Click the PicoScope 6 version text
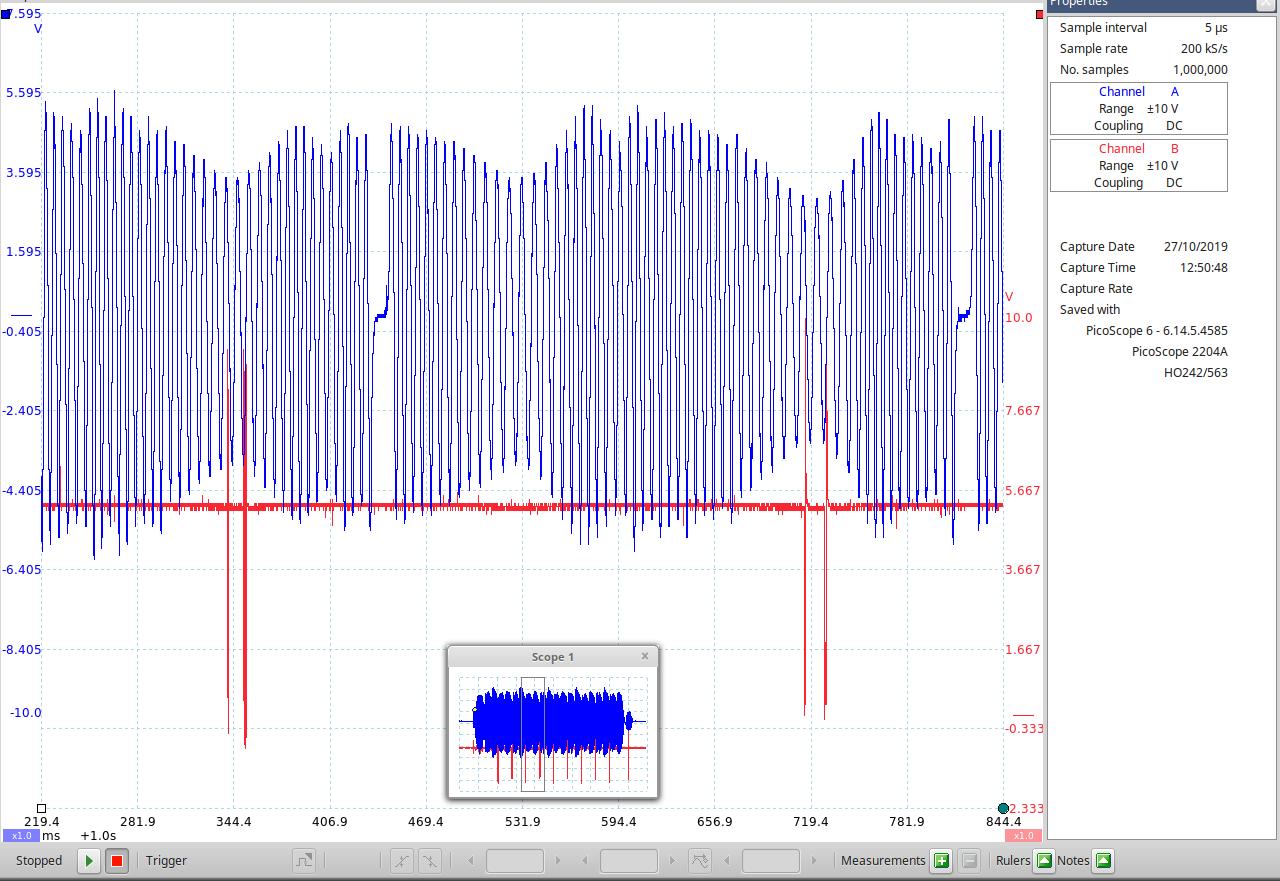1280x881 pixels. pyautogui.click(x=1157, y=330)
